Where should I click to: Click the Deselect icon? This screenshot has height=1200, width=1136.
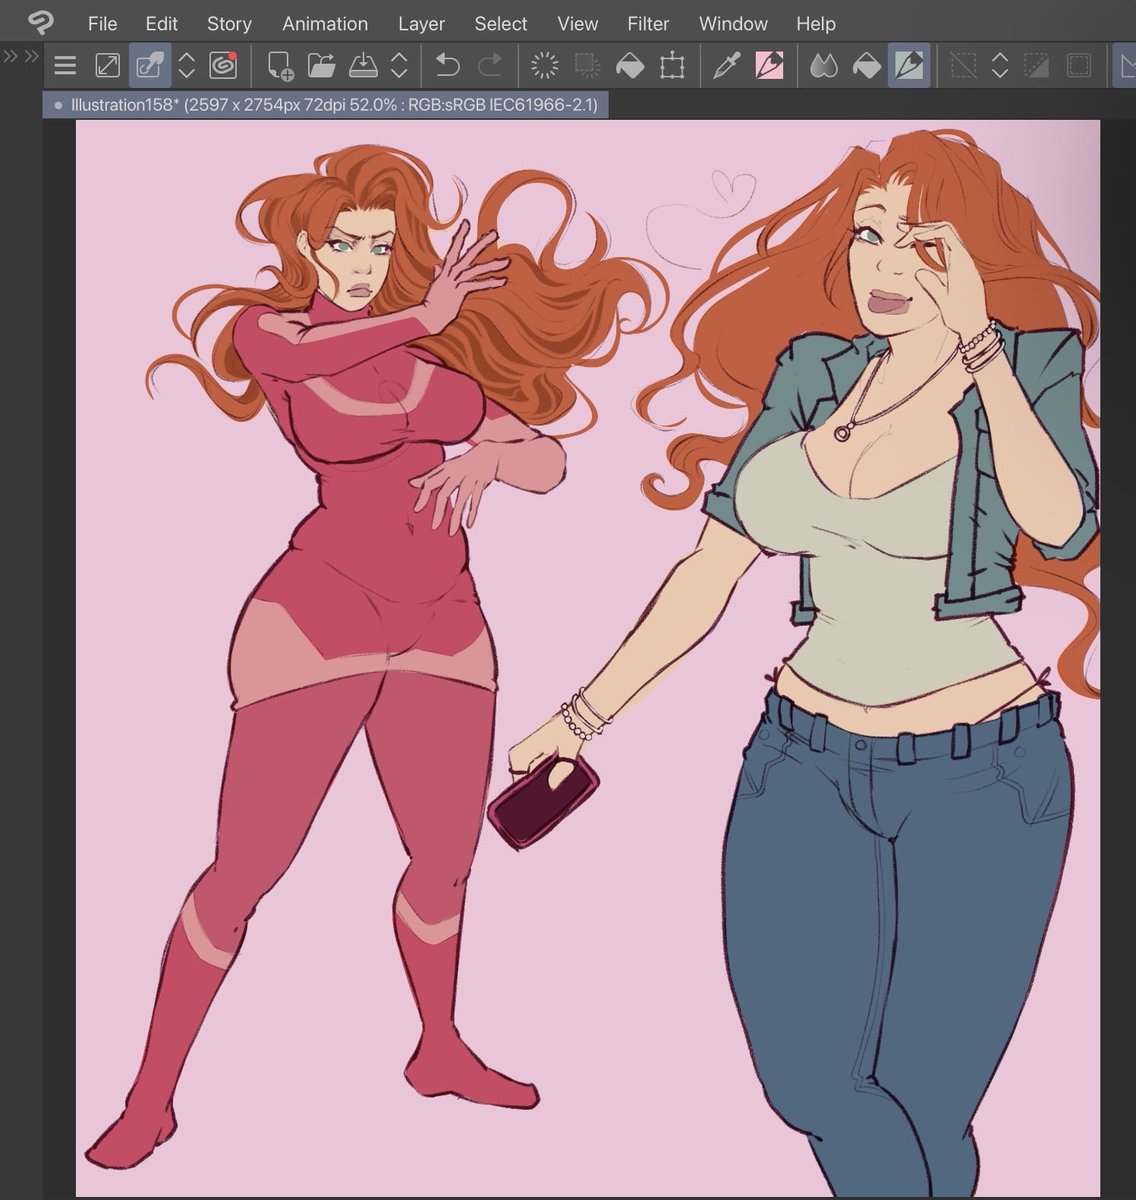pos(963,66)
